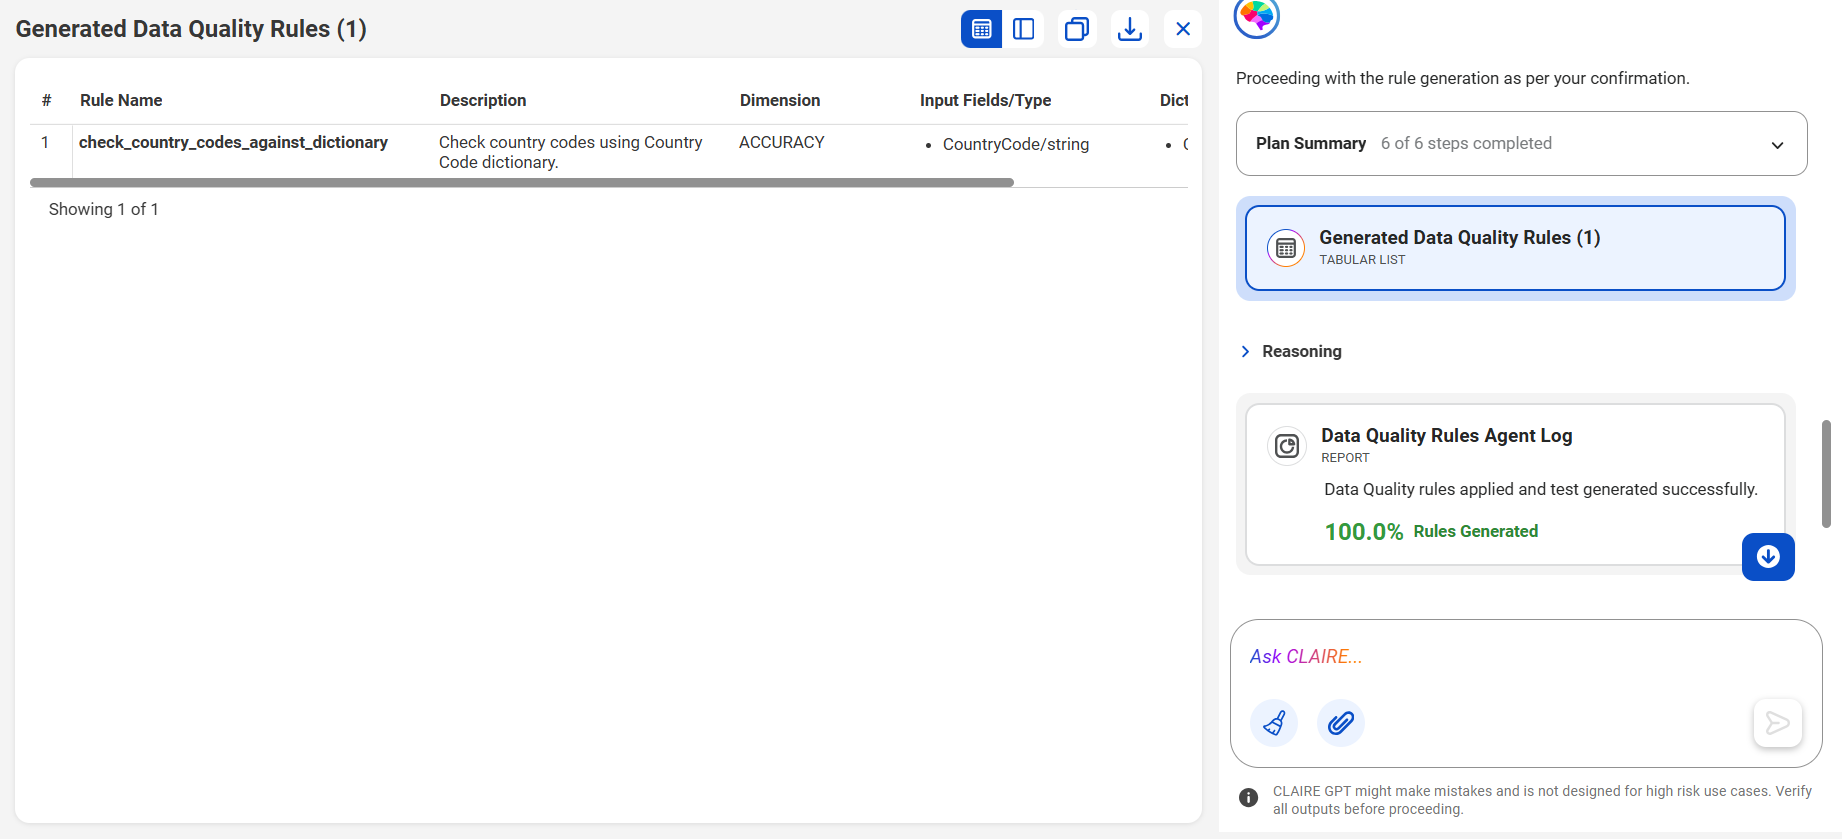Click the 'Showing 1 of 1' text
Screen dimensions: 1842x839
[x=104, y=209]
